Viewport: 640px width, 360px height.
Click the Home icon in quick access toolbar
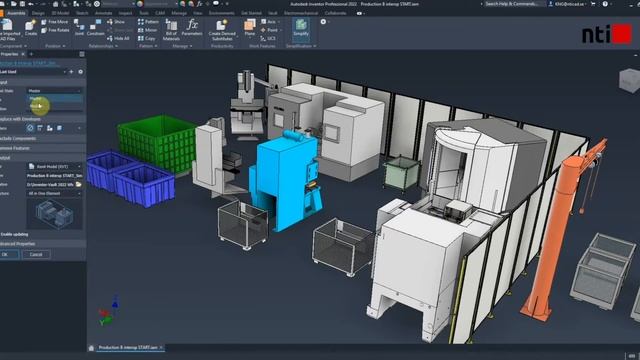pos(56,4)
